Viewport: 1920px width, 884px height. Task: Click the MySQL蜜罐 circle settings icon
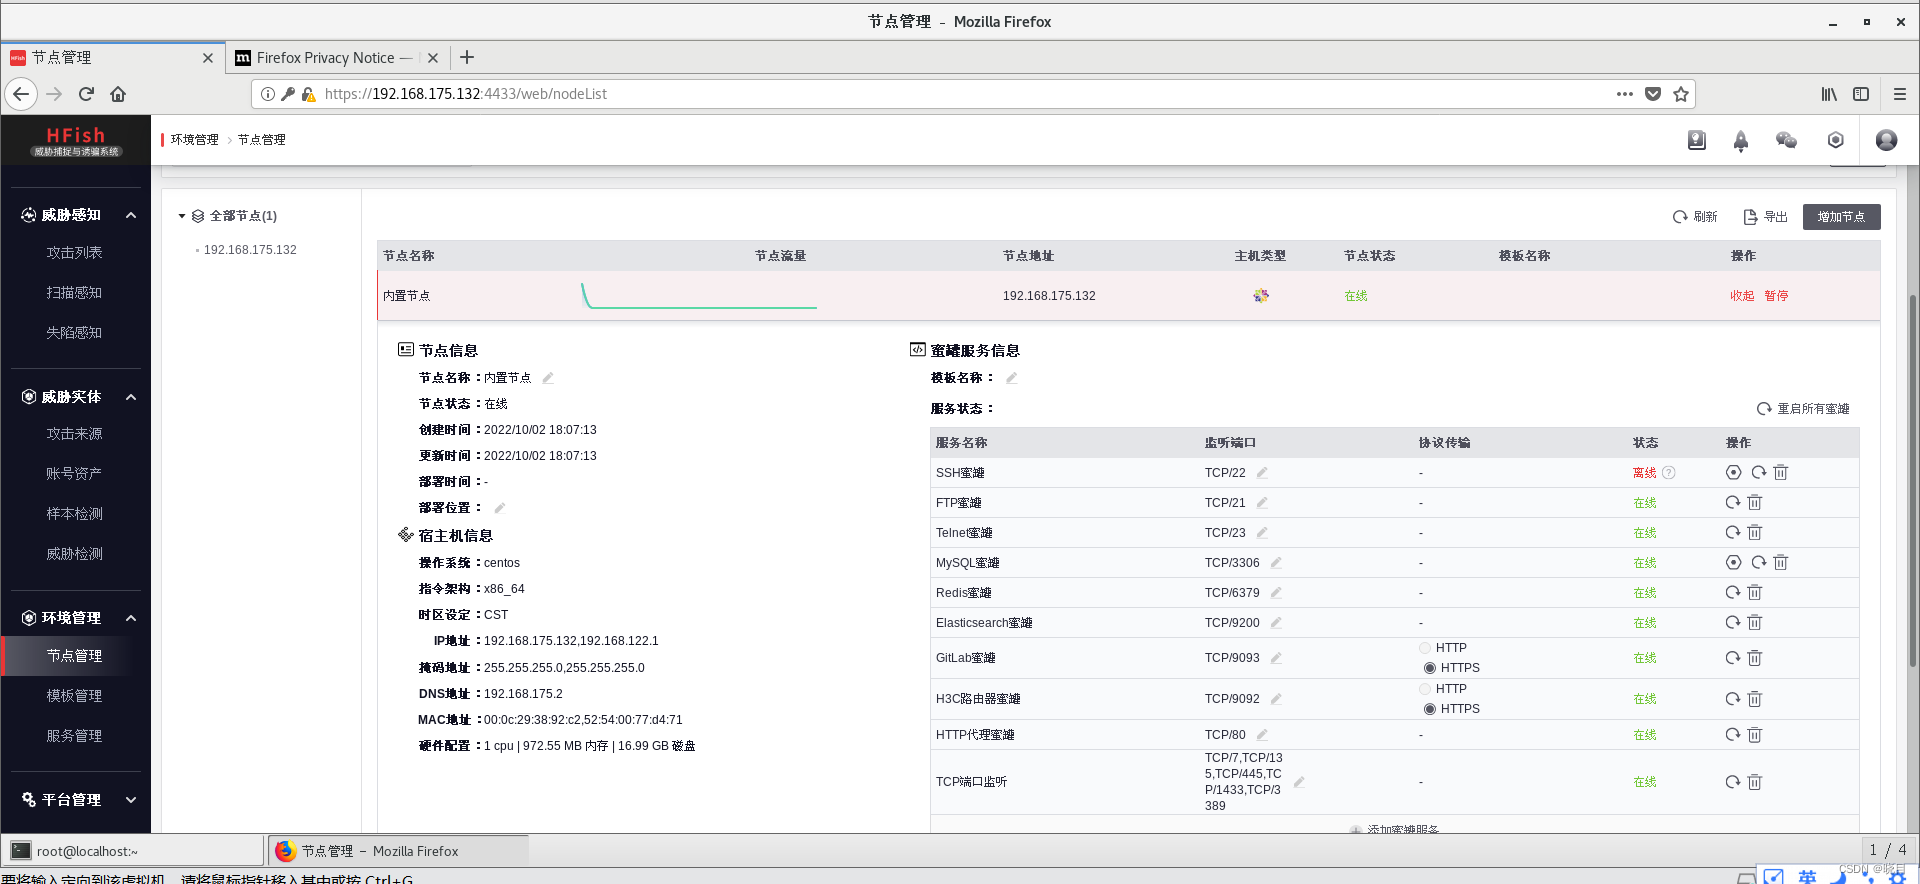(x=1734, y=563)
